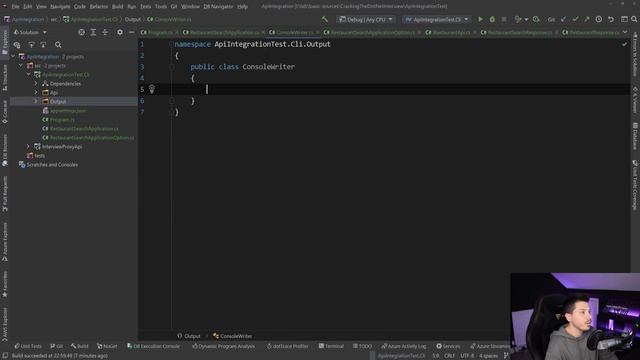
Task: Click Git update project blue arrow icon
Action: pyautogui.click(x=564, y=19)
